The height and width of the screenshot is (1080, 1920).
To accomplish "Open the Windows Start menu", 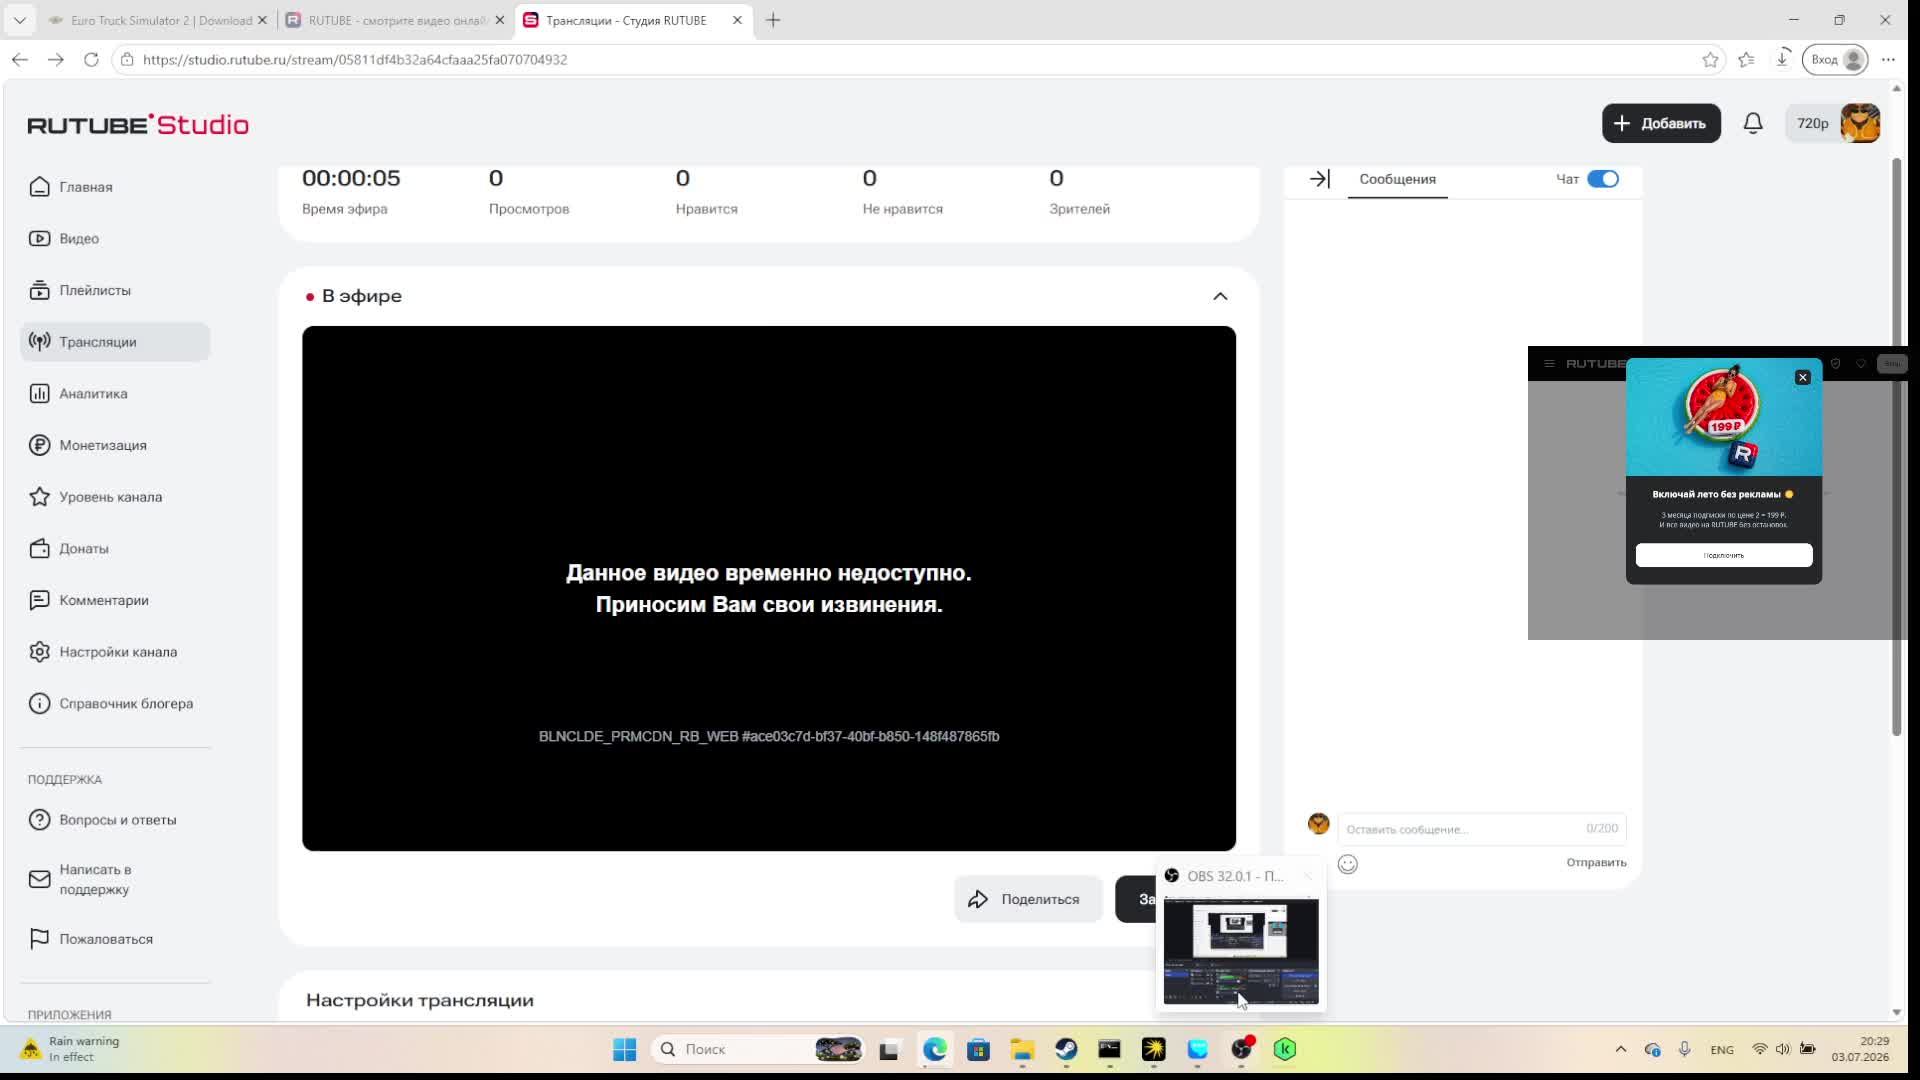I will (625, 1049).
